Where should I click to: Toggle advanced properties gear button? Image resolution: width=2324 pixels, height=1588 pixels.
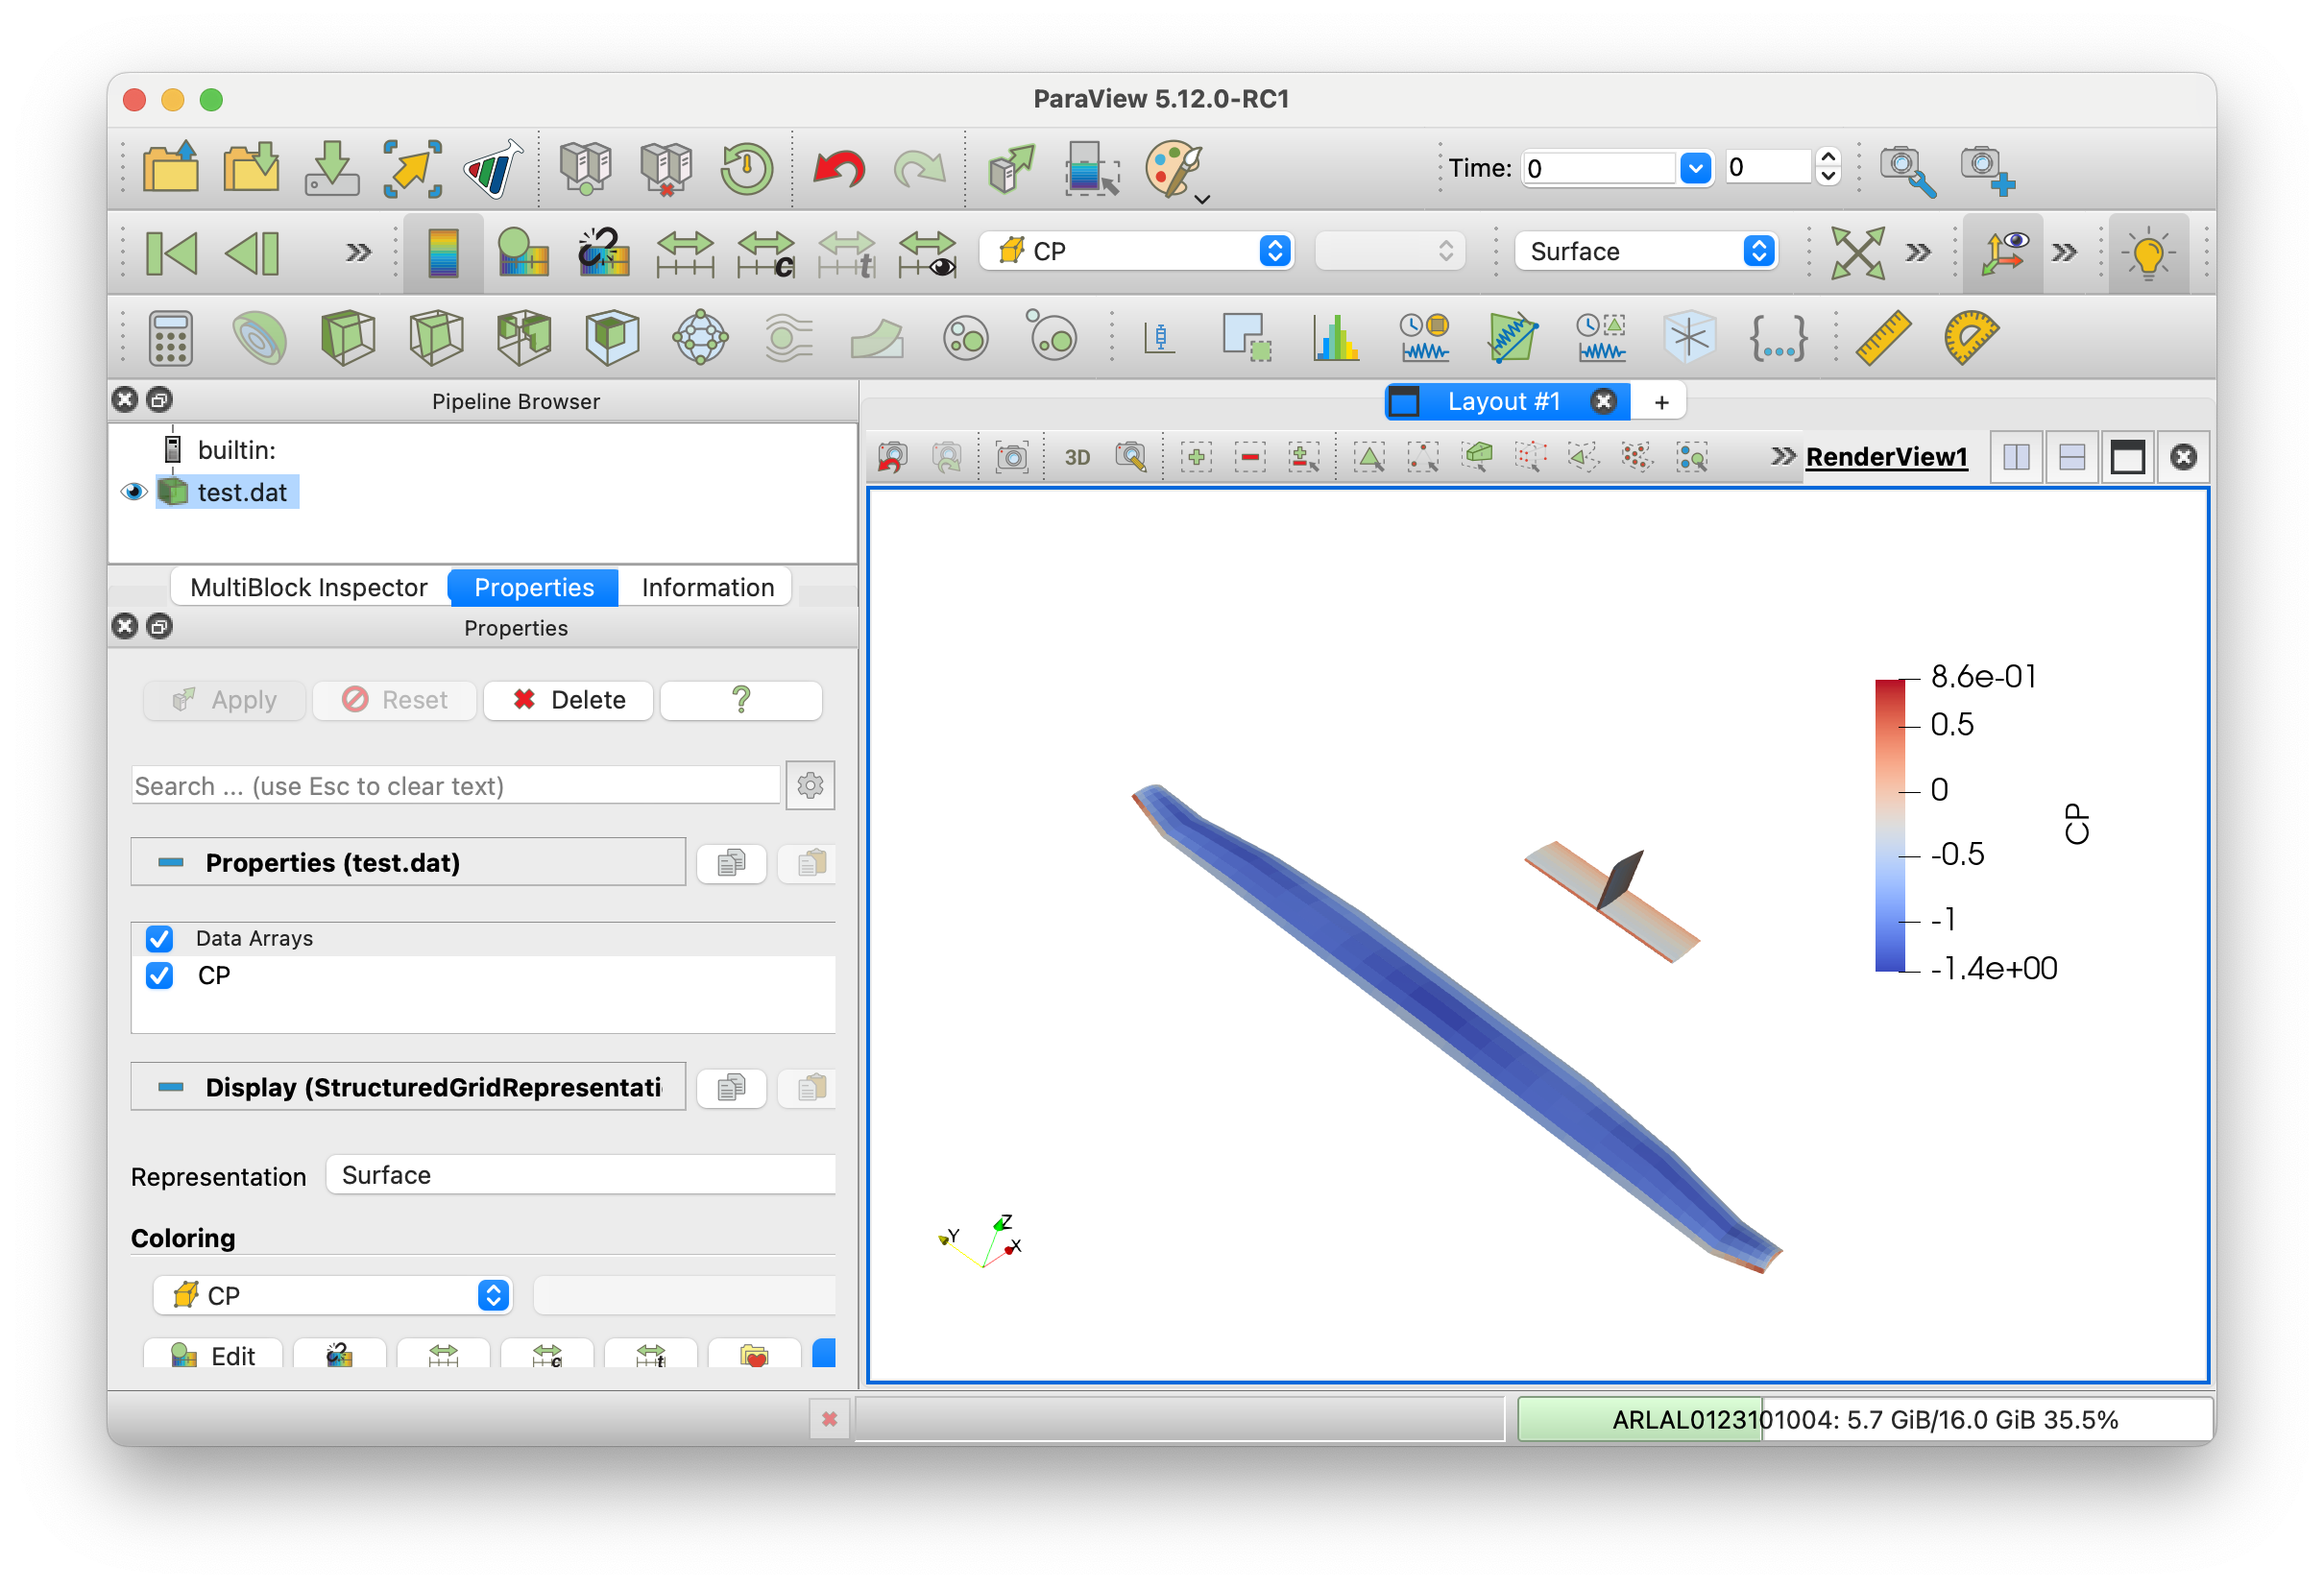(x=810, y=785)
